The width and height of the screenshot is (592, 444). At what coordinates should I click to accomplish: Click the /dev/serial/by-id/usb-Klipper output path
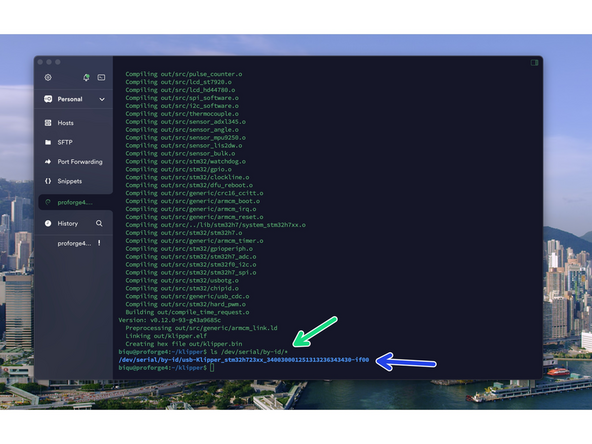244,360
